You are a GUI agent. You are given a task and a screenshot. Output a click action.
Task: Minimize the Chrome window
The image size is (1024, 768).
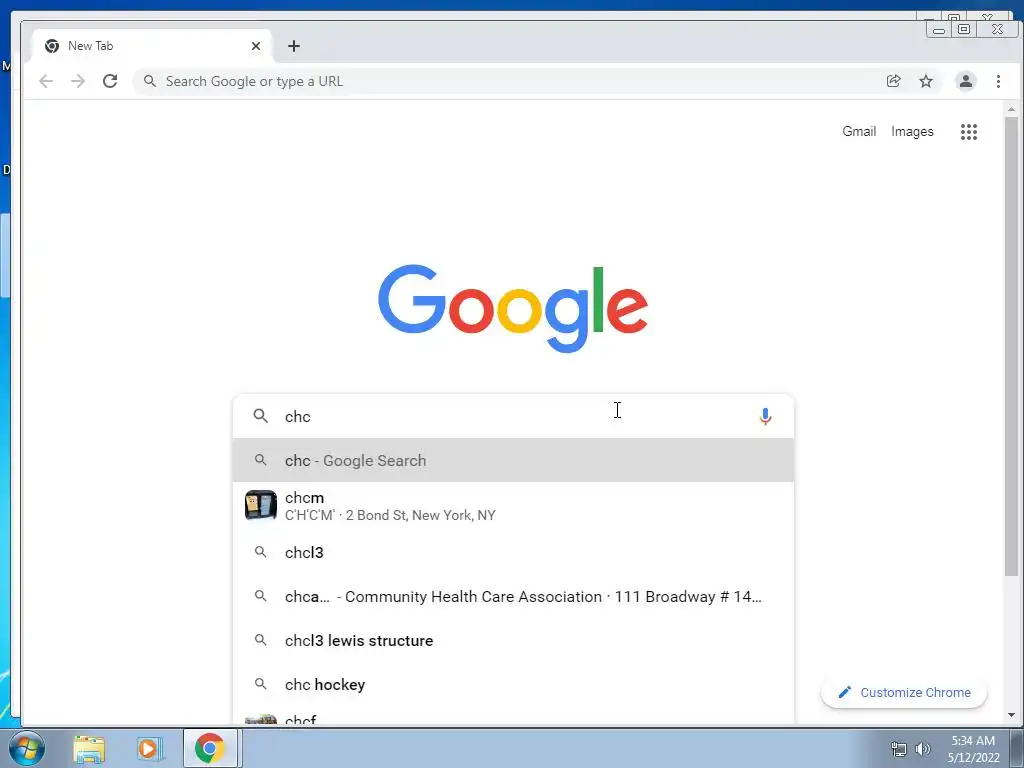938,29
